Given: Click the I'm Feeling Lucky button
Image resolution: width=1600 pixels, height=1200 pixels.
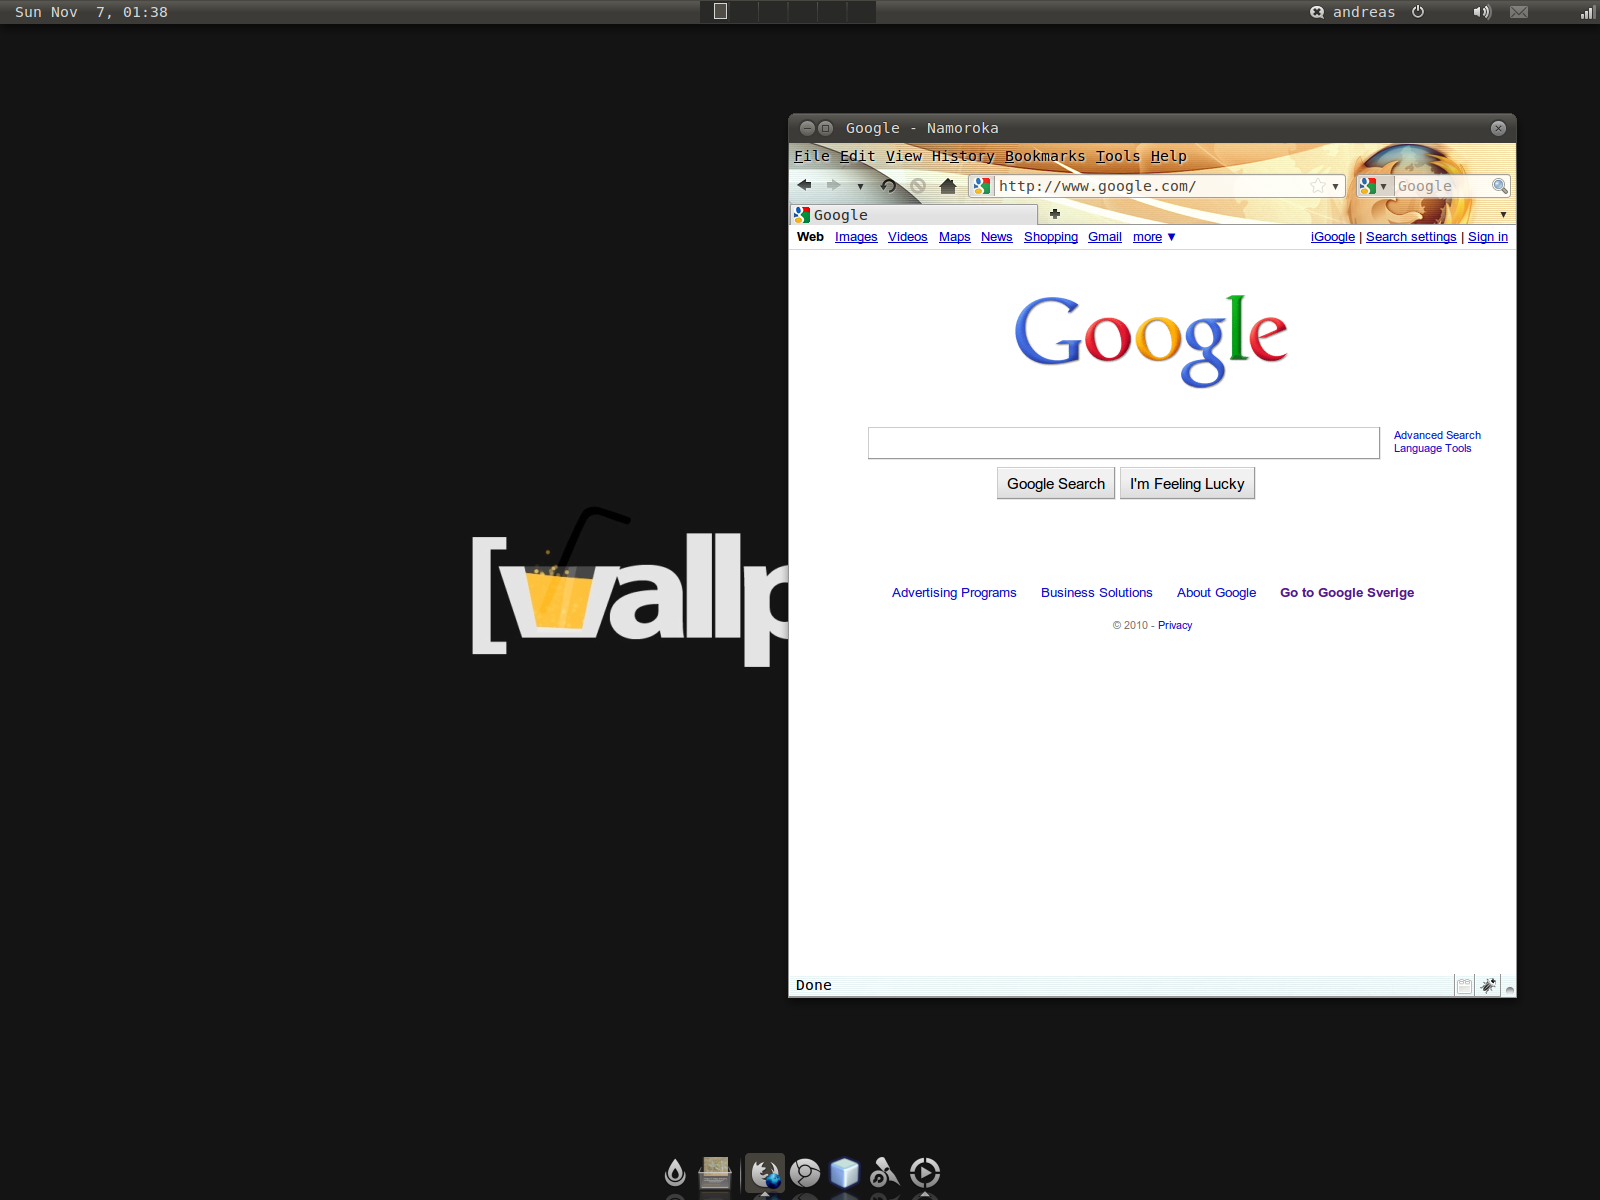Looking at the screenshot, I should tap(1187, 484).
